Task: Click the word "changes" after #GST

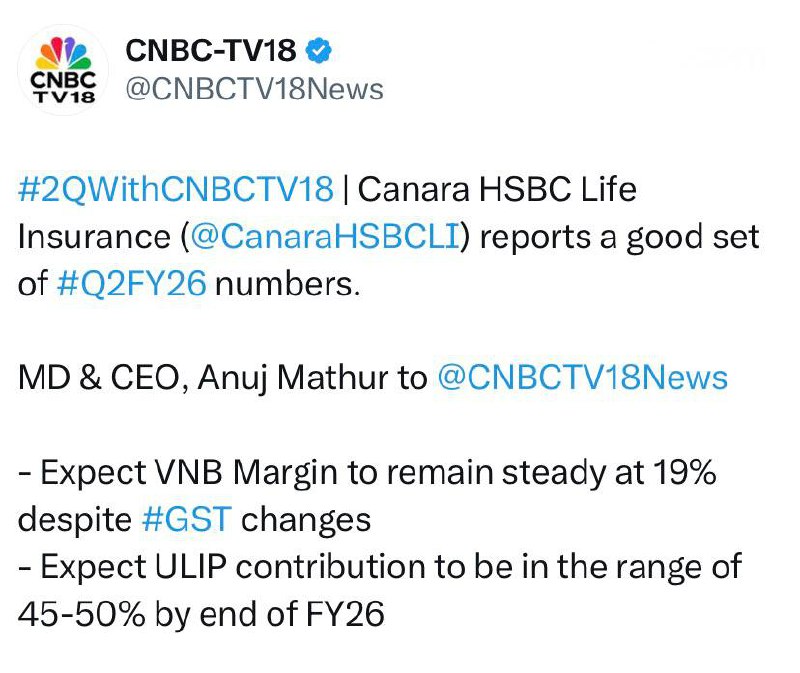Action: click(x=307, y=520)
